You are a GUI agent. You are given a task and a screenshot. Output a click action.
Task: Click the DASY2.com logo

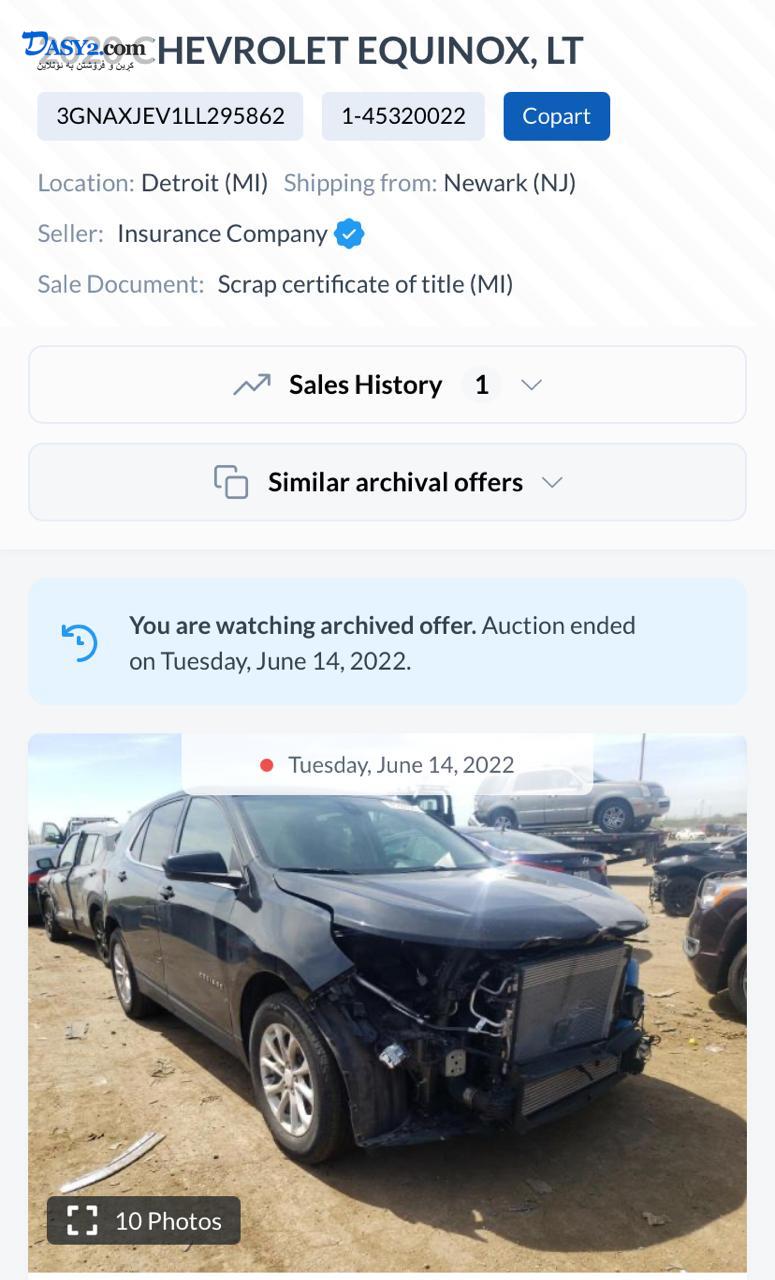[84, 48]
